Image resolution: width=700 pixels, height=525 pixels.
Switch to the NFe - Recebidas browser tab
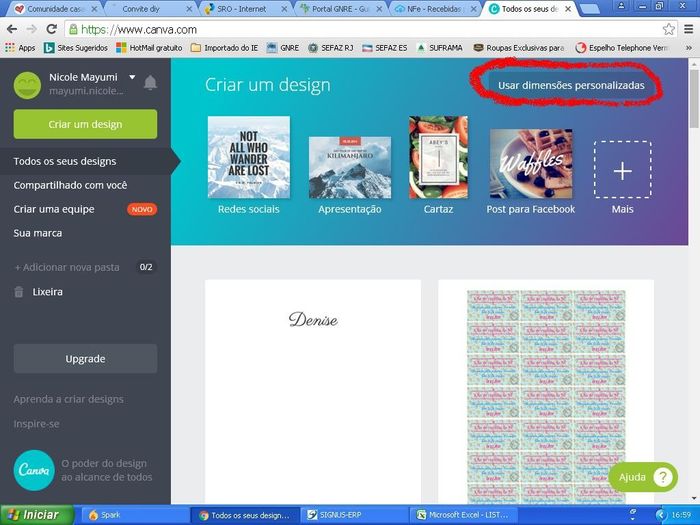click(x=433, y=8)
